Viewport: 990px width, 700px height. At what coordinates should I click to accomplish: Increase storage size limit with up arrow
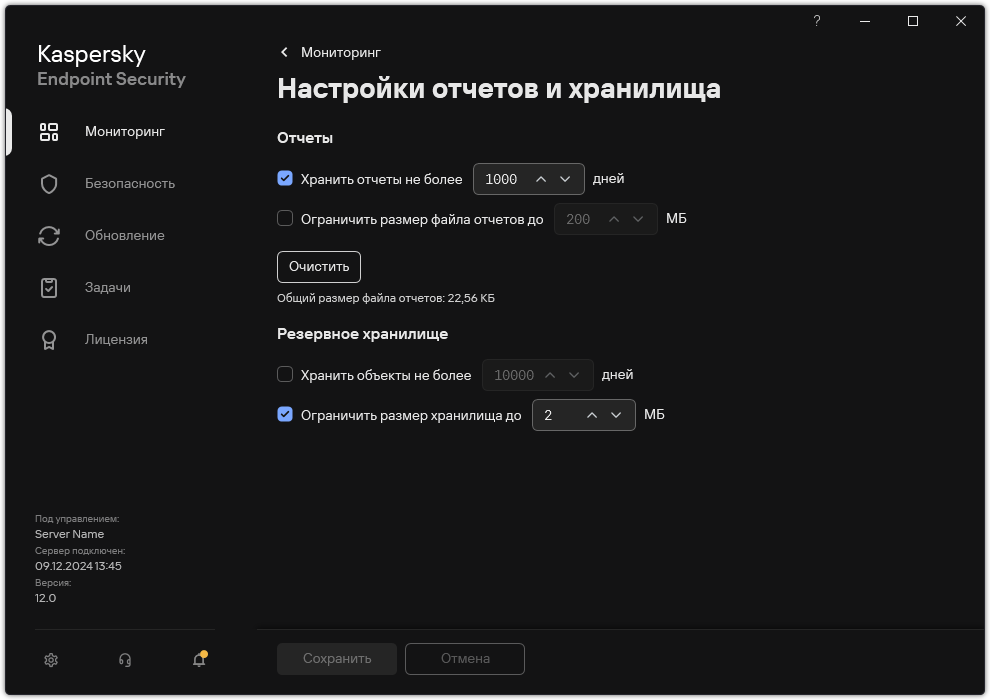pos(592,415)
